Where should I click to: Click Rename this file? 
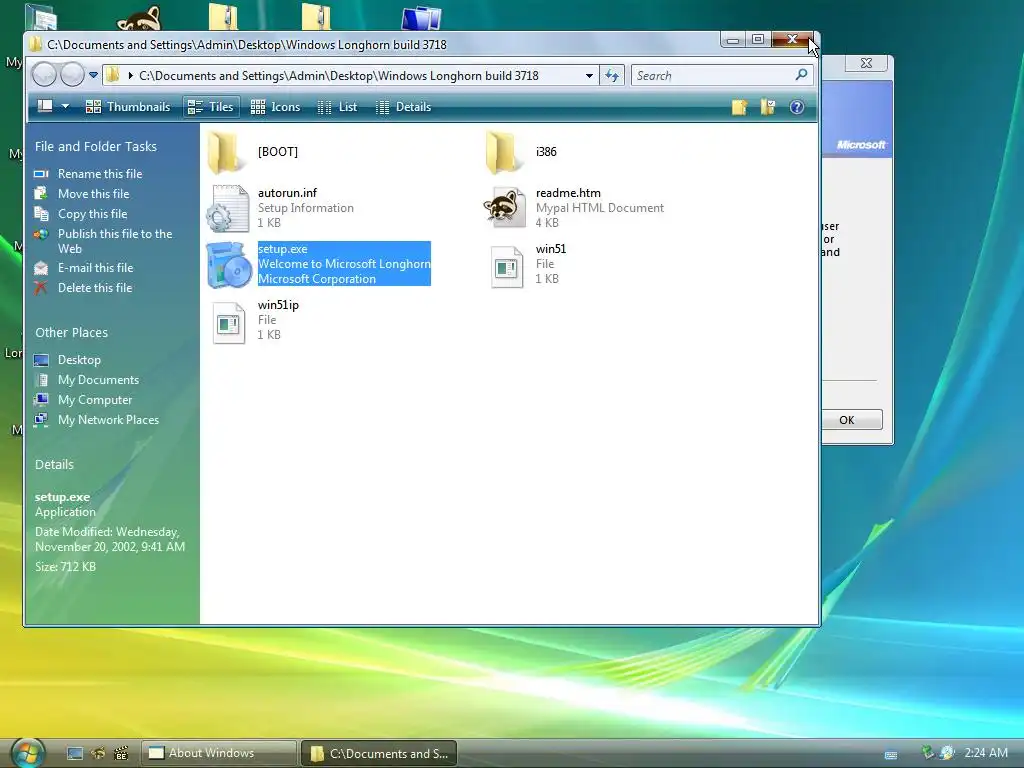click(x=100, y=174)
